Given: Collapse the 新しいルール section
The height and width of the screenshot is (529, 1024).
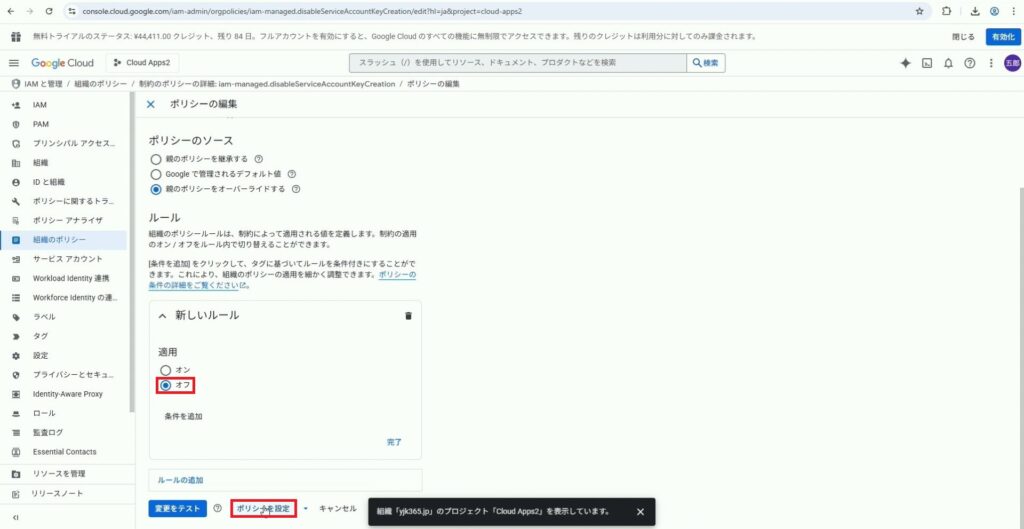Looking at the screenshot, I should click(x=162, y=316).
